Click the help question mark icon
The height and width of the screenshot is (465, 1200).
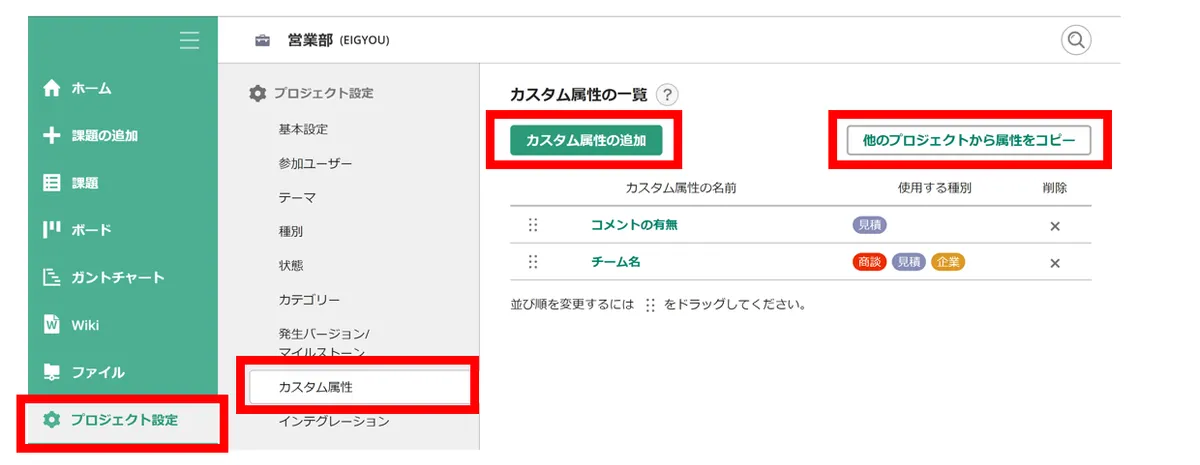tap(667, 95)
